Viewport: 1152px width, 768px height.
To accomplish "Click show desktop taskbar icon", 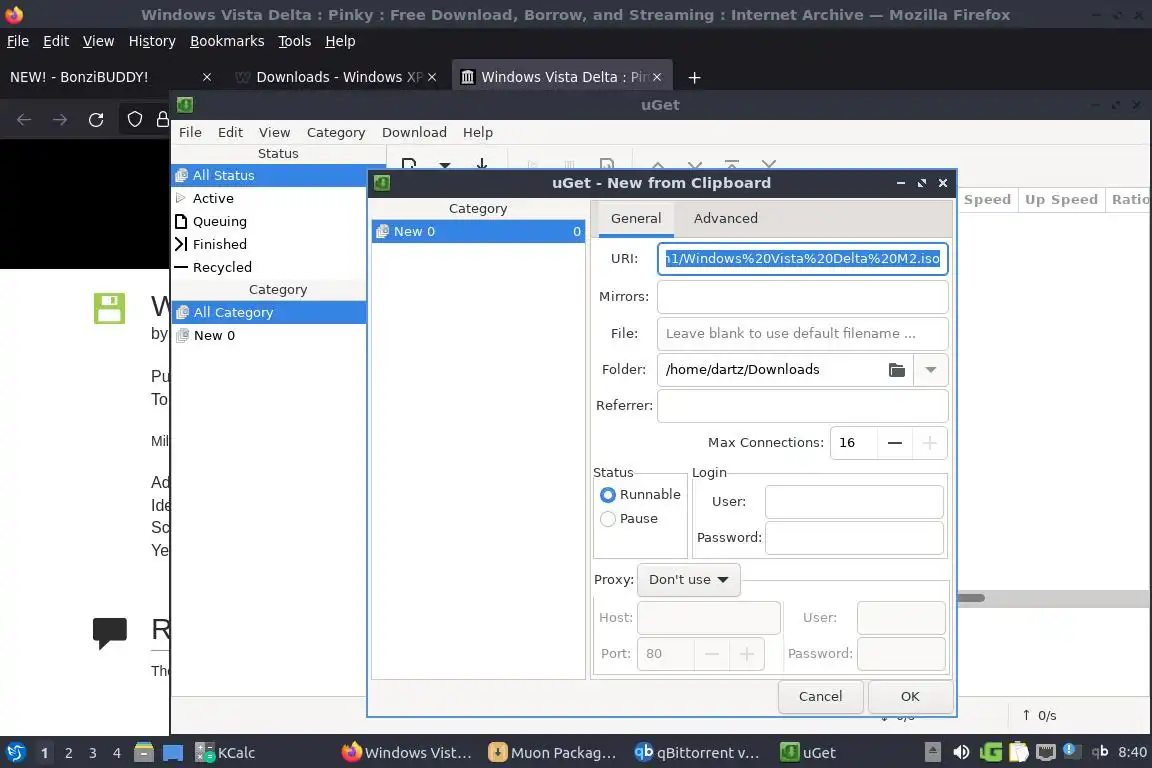I will click(x=173, y=753).
